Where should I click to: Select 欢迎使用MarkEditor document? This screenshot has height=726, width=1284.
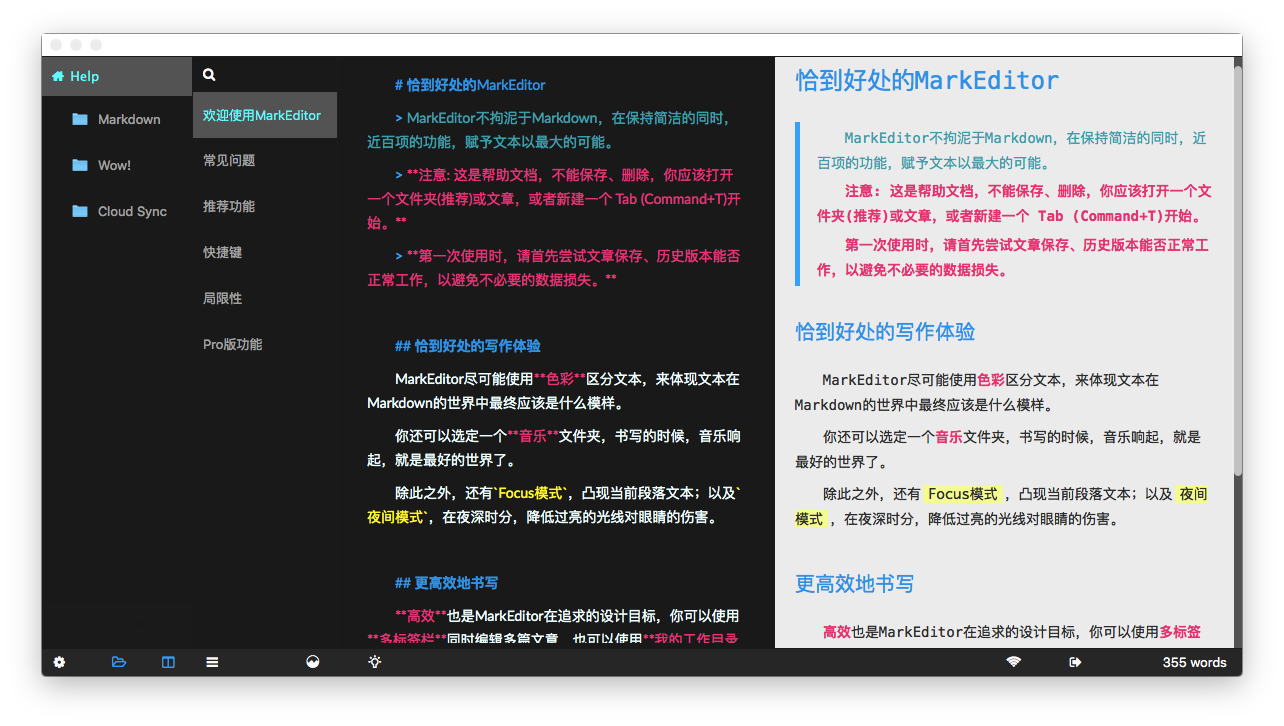point(265,115)
